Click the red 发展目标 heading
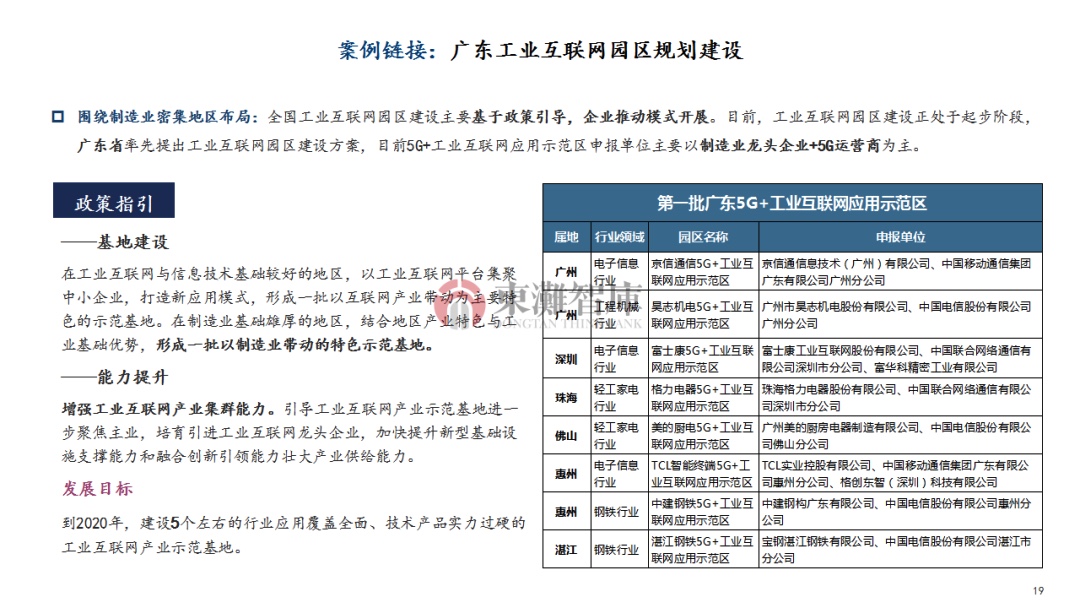The image size is (1080, 608). coord(98,489)
